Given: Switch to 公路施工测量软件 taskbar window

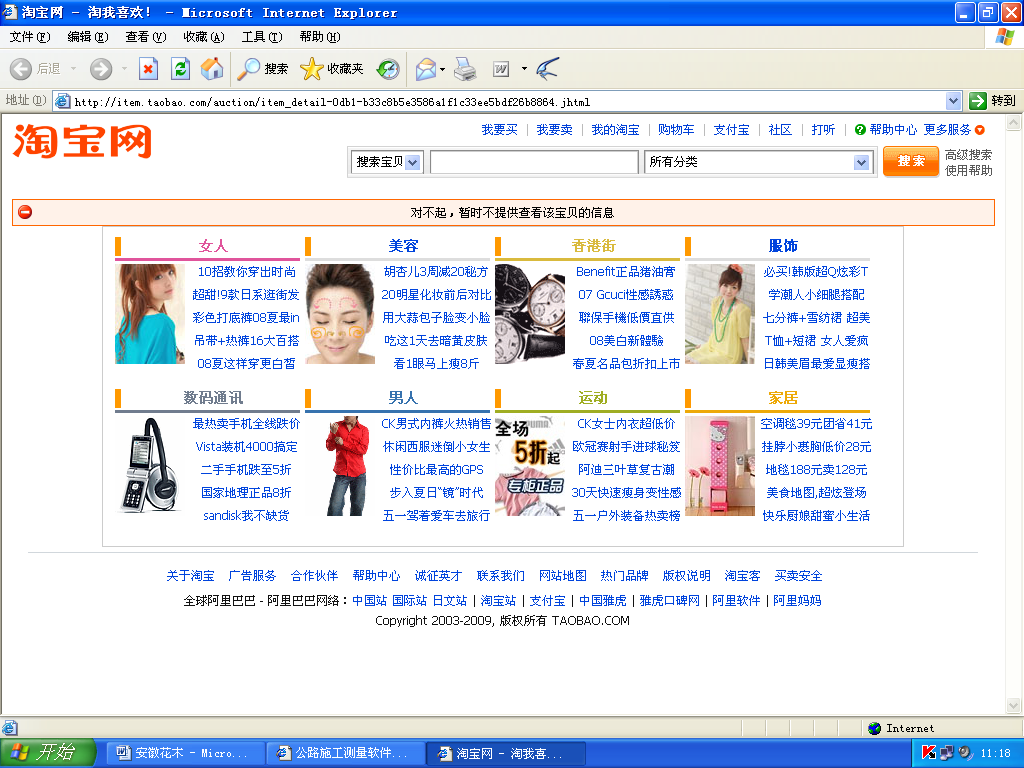Looking at the screenshot, I should click(x=346, y=753).
